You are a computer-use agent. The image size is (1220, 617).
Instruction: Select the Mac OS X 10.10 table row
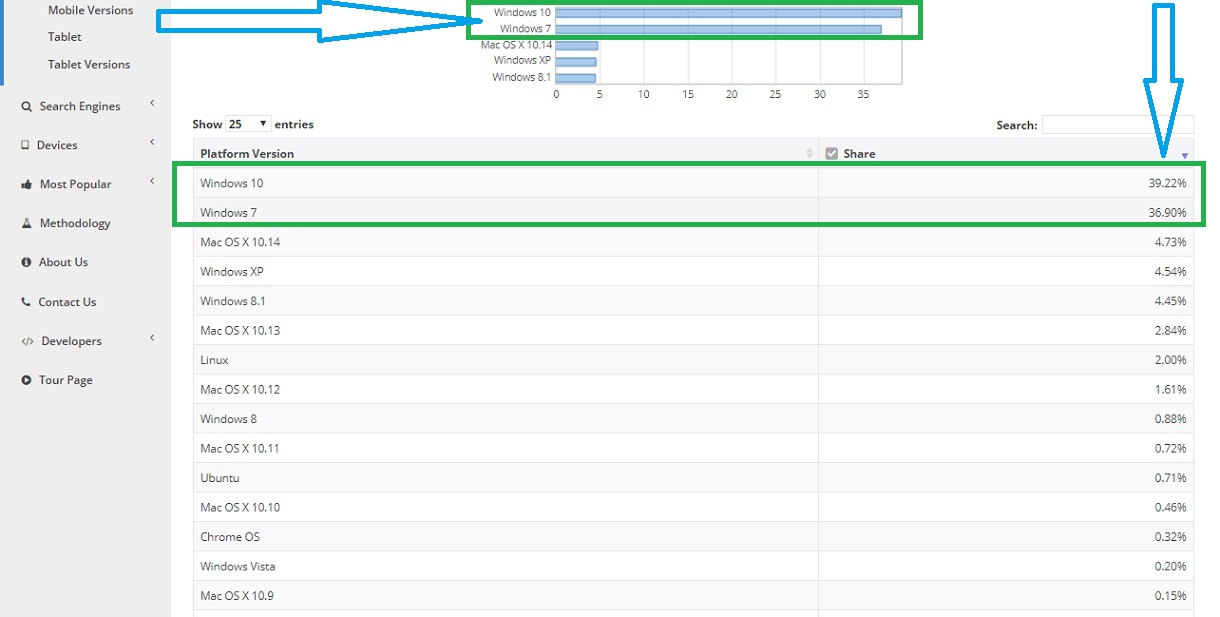[693, 507]
